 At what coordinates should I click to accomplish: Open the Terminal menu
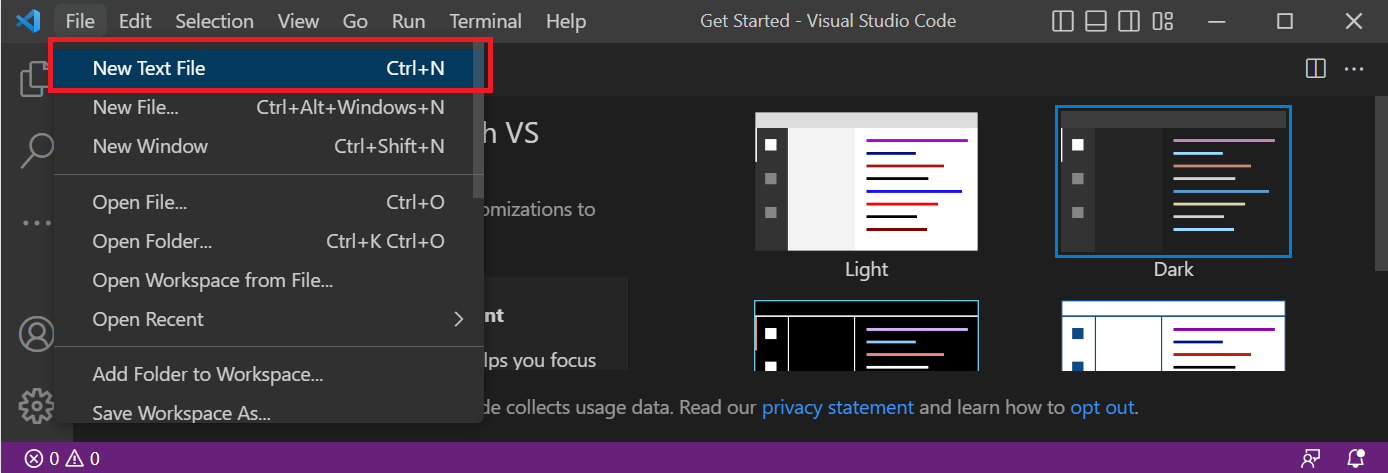[486, 21]
